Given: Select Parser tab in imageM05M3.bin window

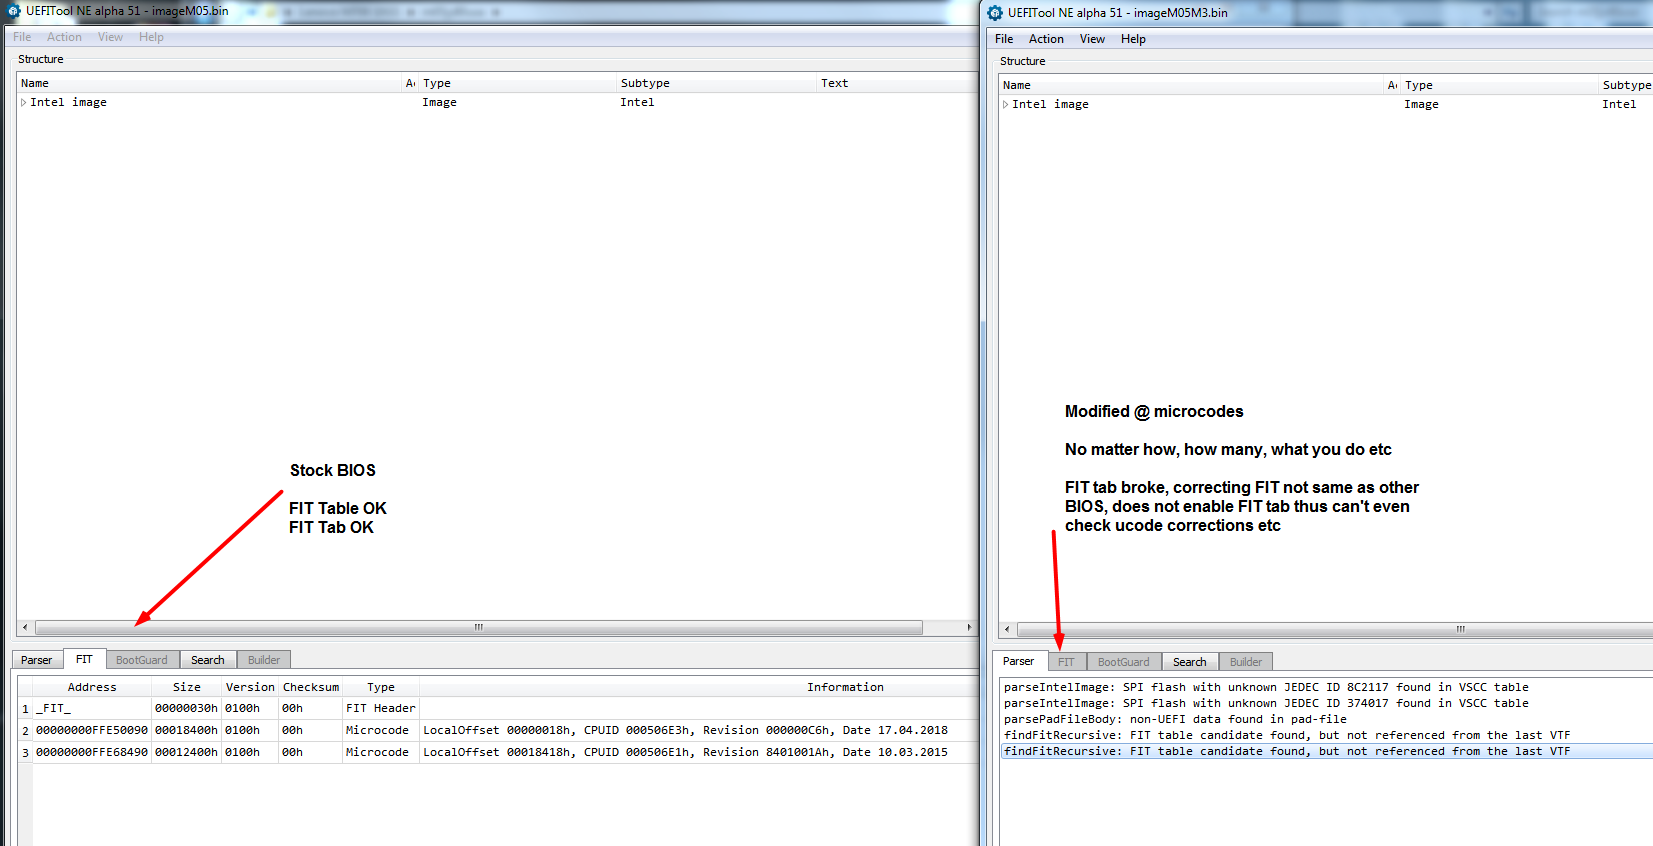Looking at the screenshot, I should point(1019,661).
